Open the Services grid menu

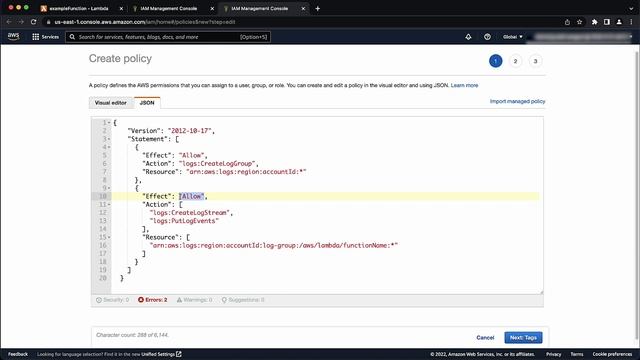[x=45, y=37]
